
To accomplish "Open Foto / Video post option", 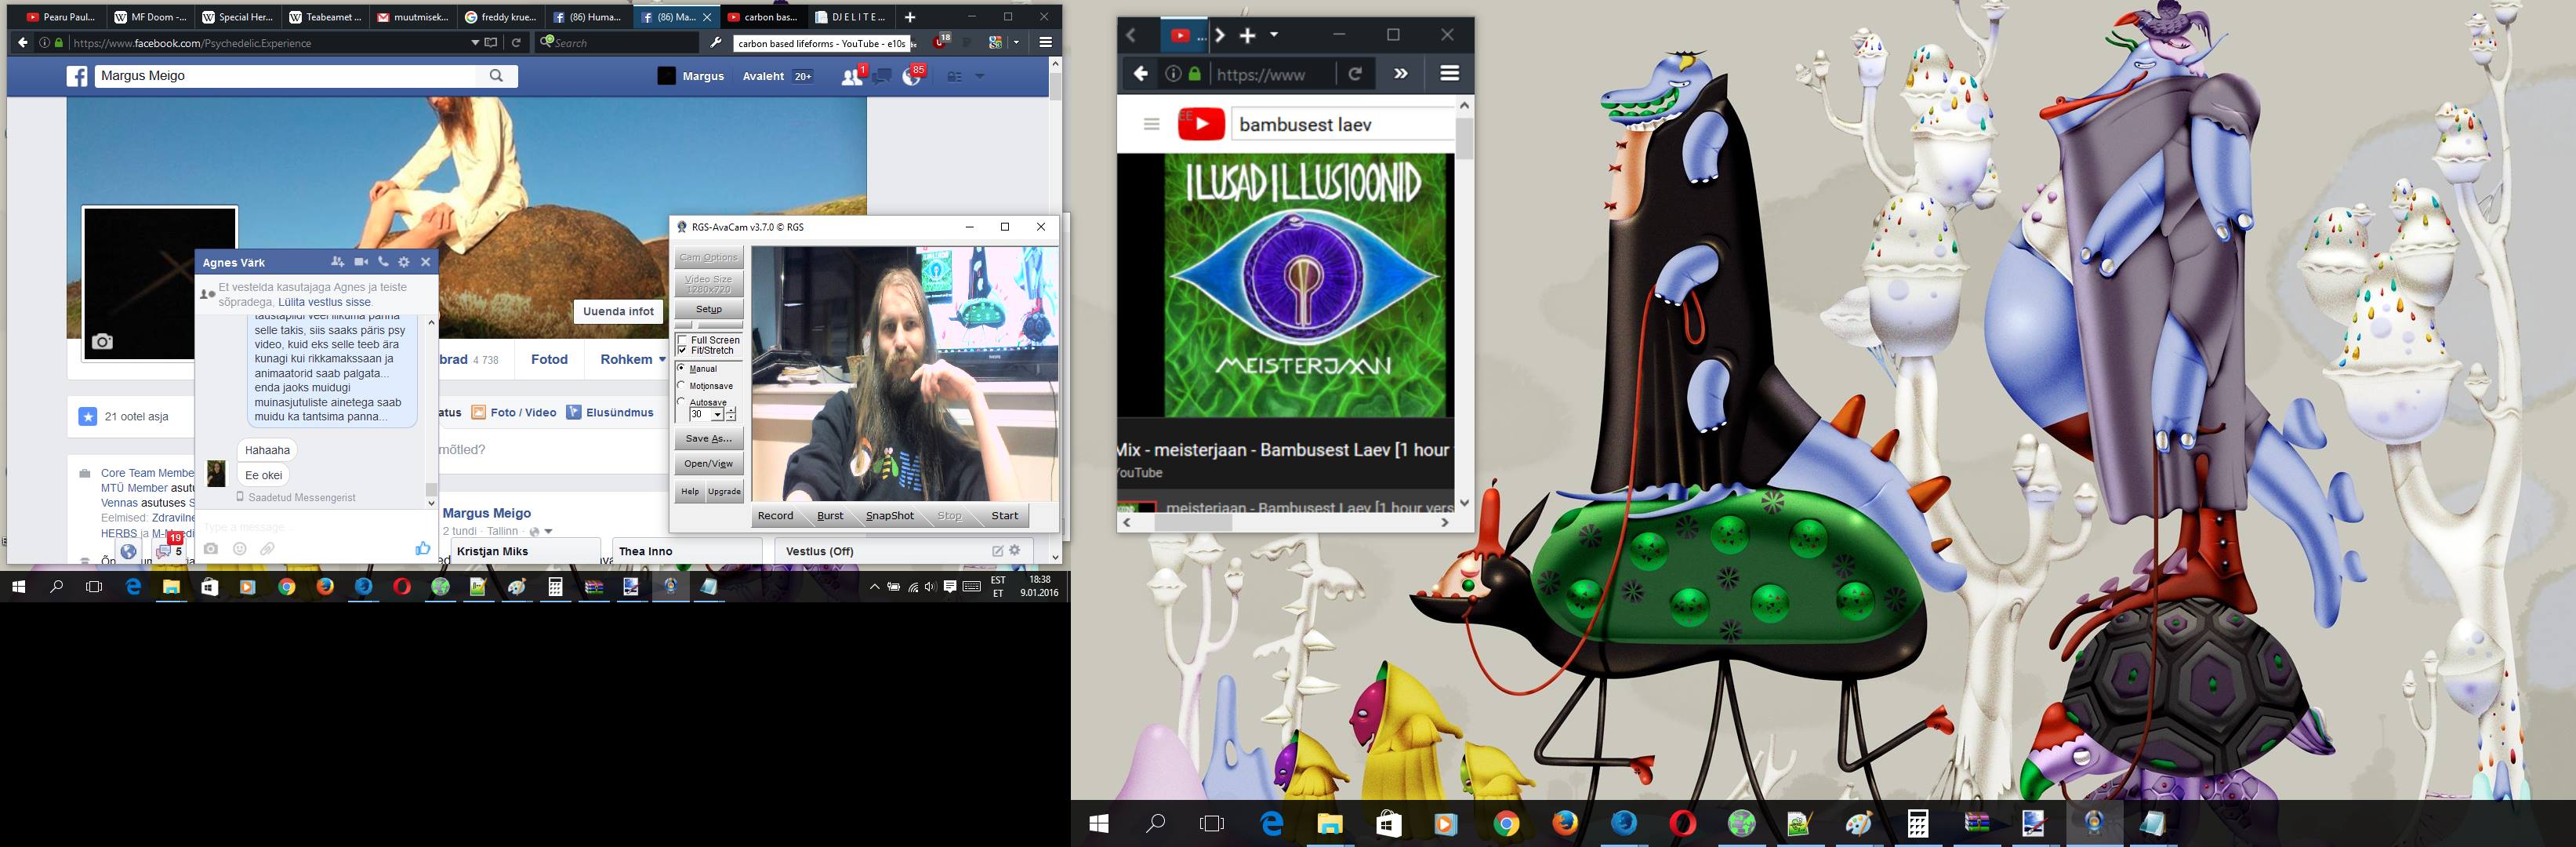I will click(514, 412).
